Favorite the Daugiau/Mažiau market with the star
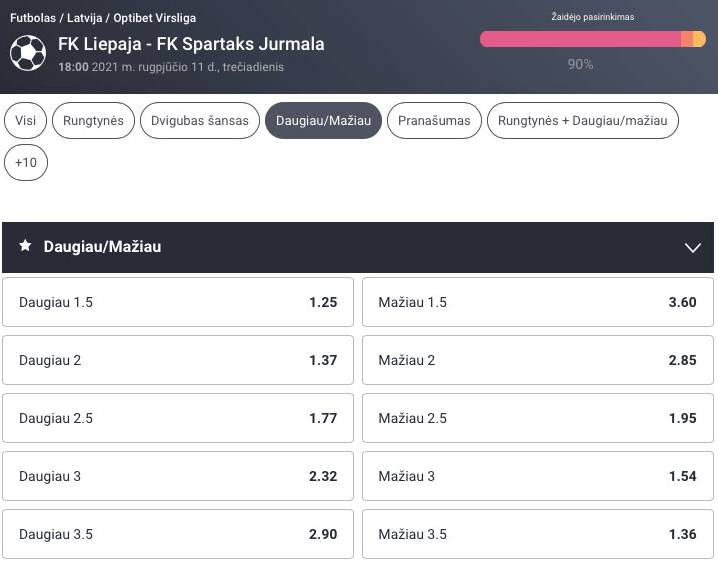The width and height of the screenshot is (718, 562). click(25, 246)
